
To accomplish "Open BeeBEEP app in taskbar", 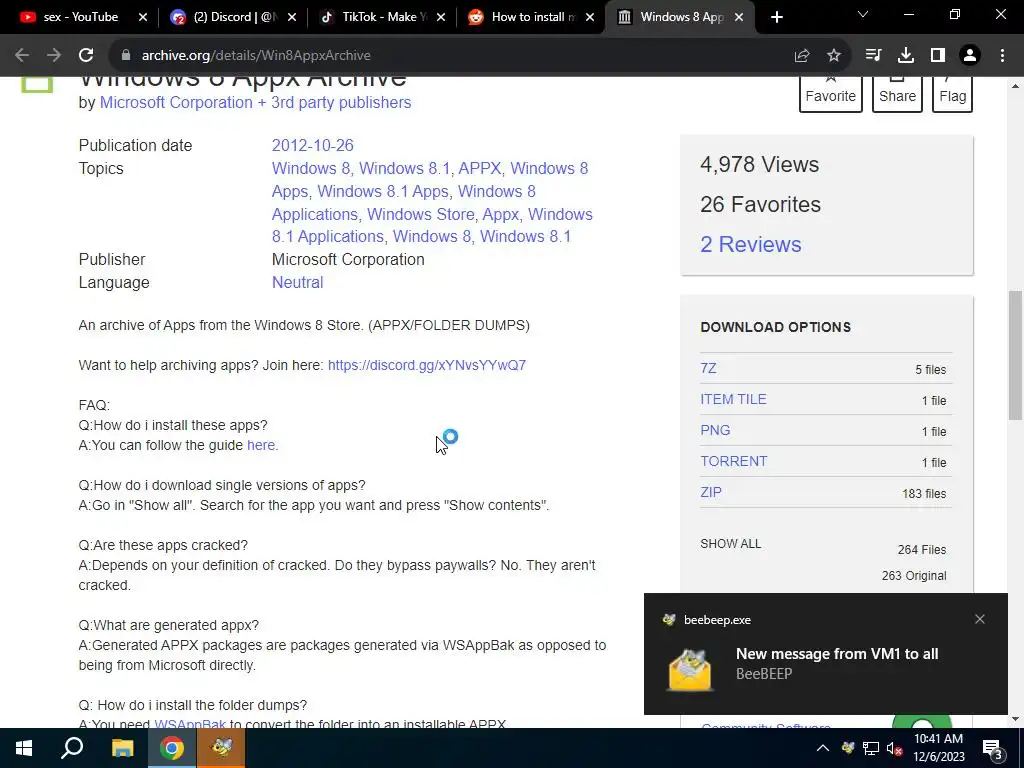I will coord(222,748).
